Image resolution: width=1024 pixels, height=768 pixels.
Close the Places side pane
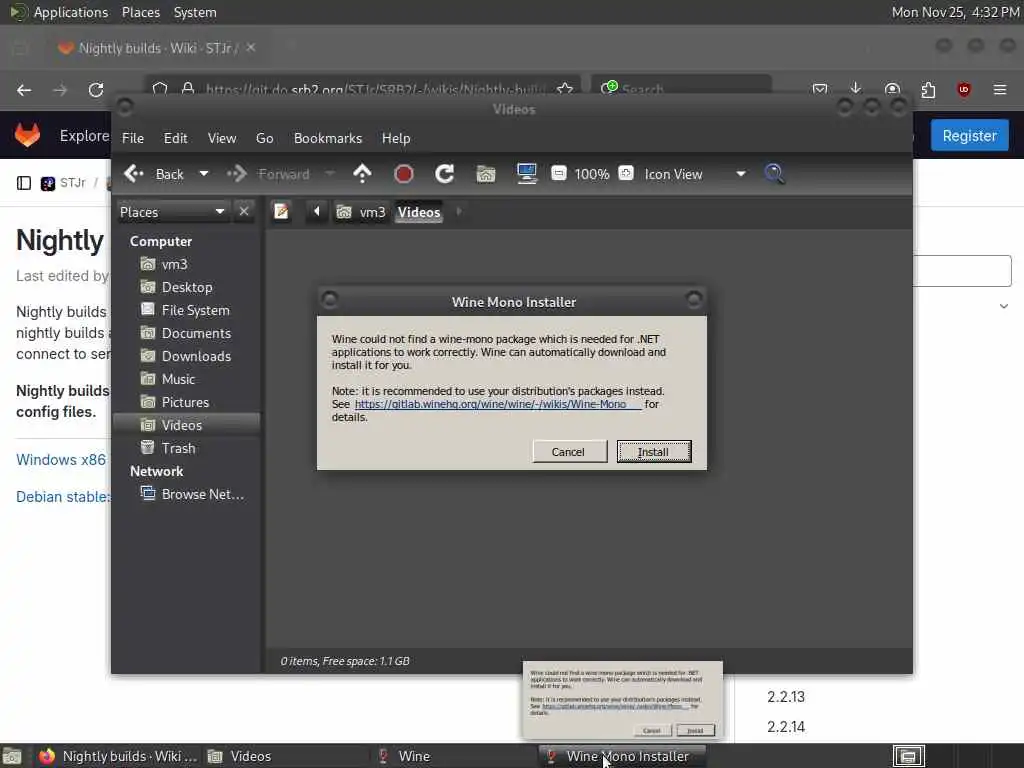(x=244, y=212)
